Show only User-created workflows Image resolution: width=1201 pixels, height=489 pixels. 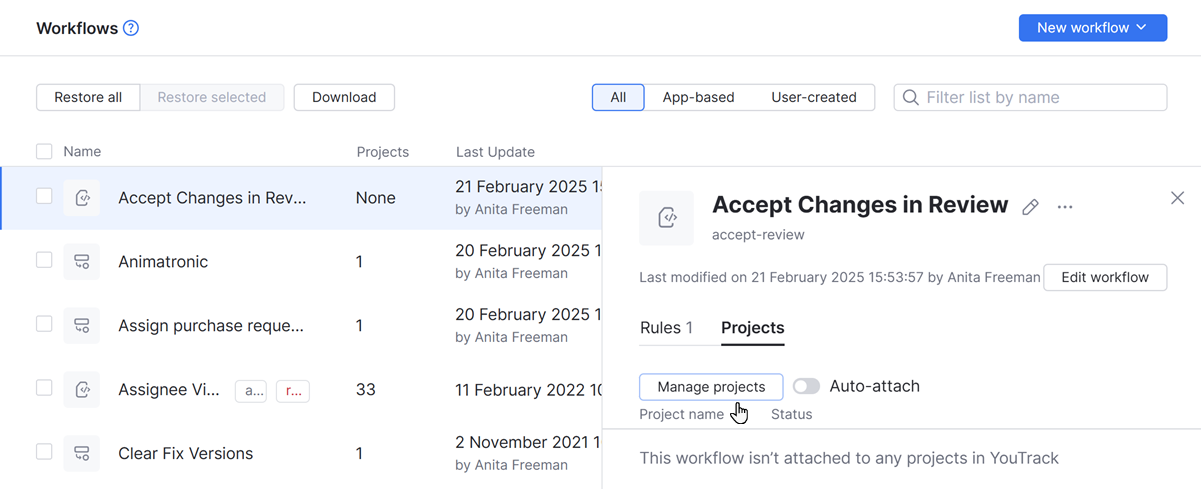(813, 97)
